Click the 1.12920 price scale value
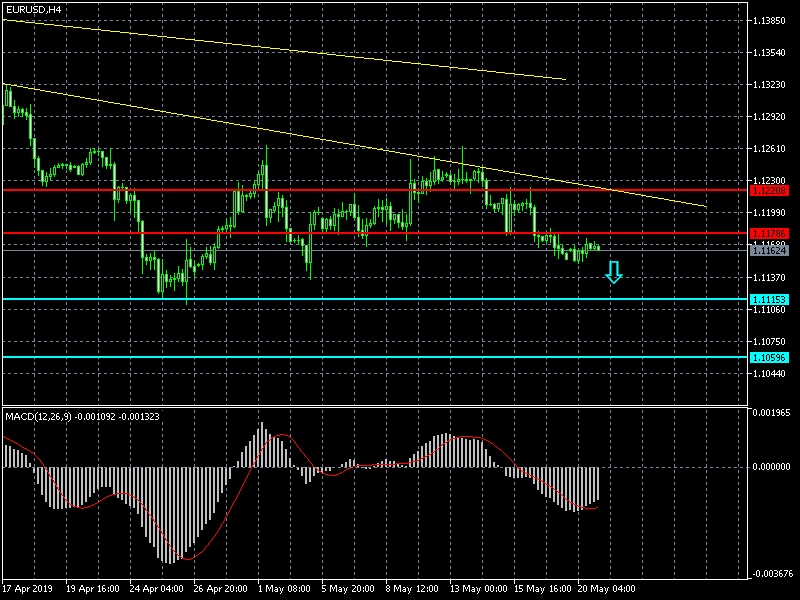800x600 pixels. point(769,117)
